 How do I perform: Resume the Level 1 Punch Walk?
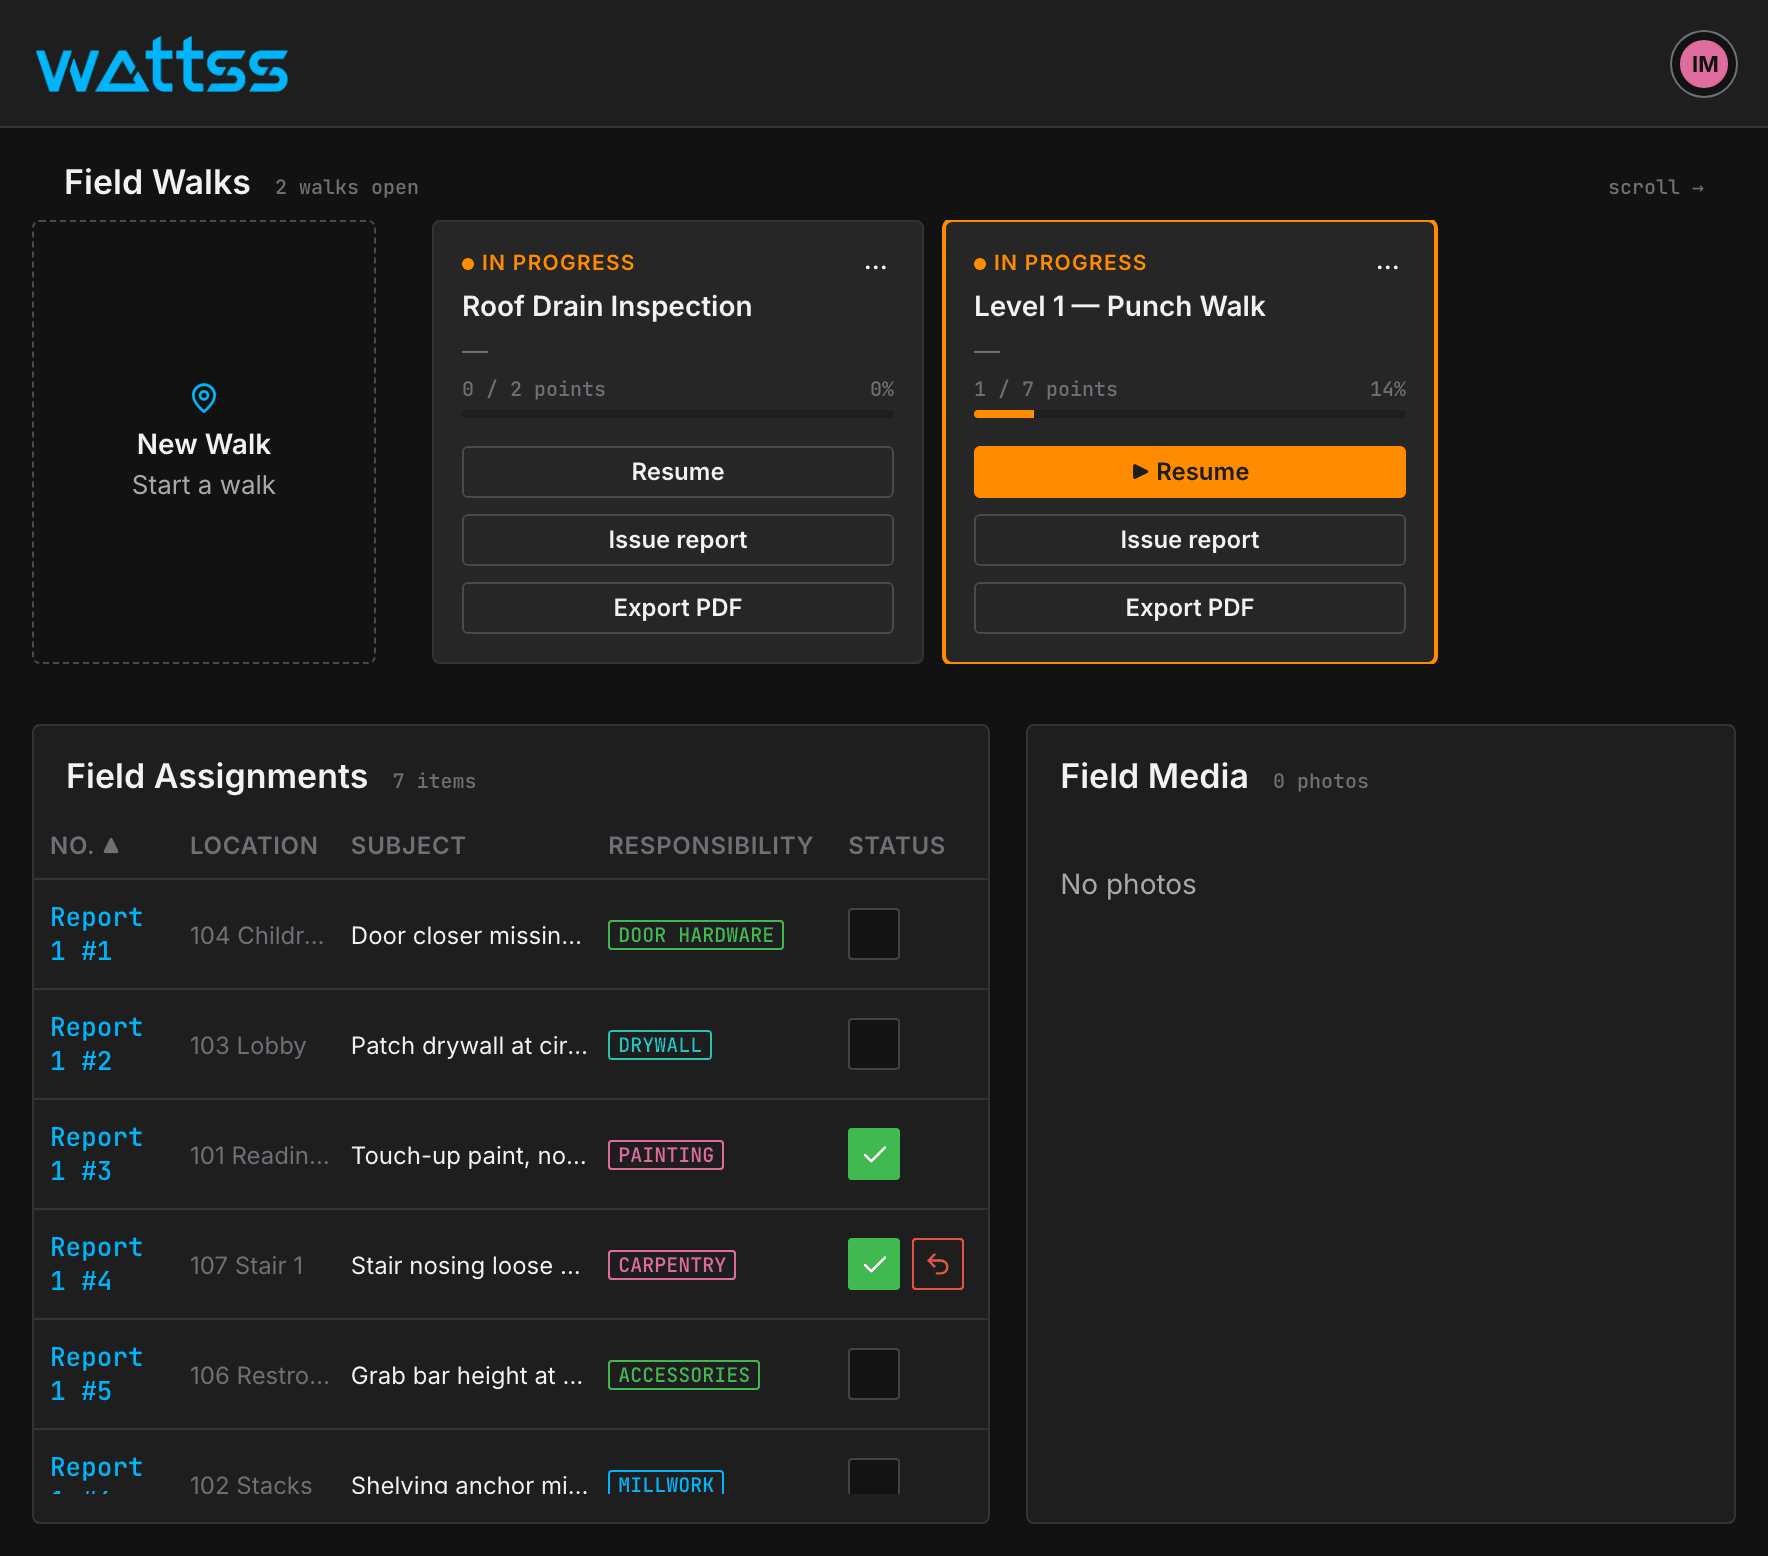pyautogui.click(x=1190, y=472)
